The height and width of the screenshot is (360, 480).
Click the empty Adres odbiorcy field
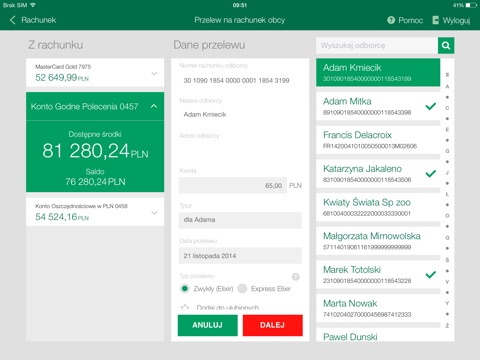pyautogui.click(x=240, y=150)
